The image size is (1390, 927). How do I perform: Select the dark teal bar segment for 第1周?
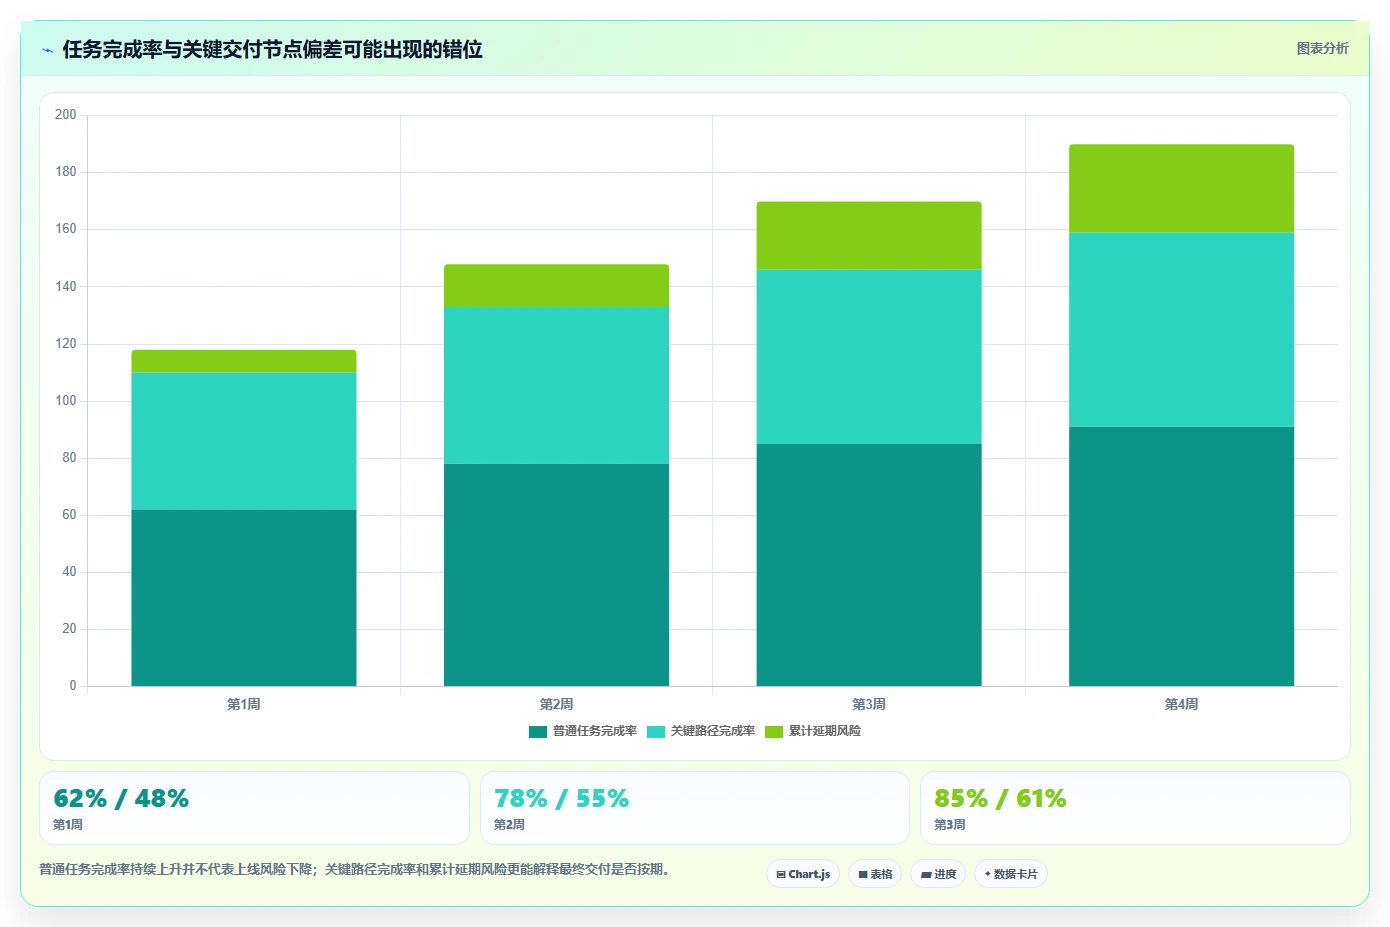click(x=244, y=598)
